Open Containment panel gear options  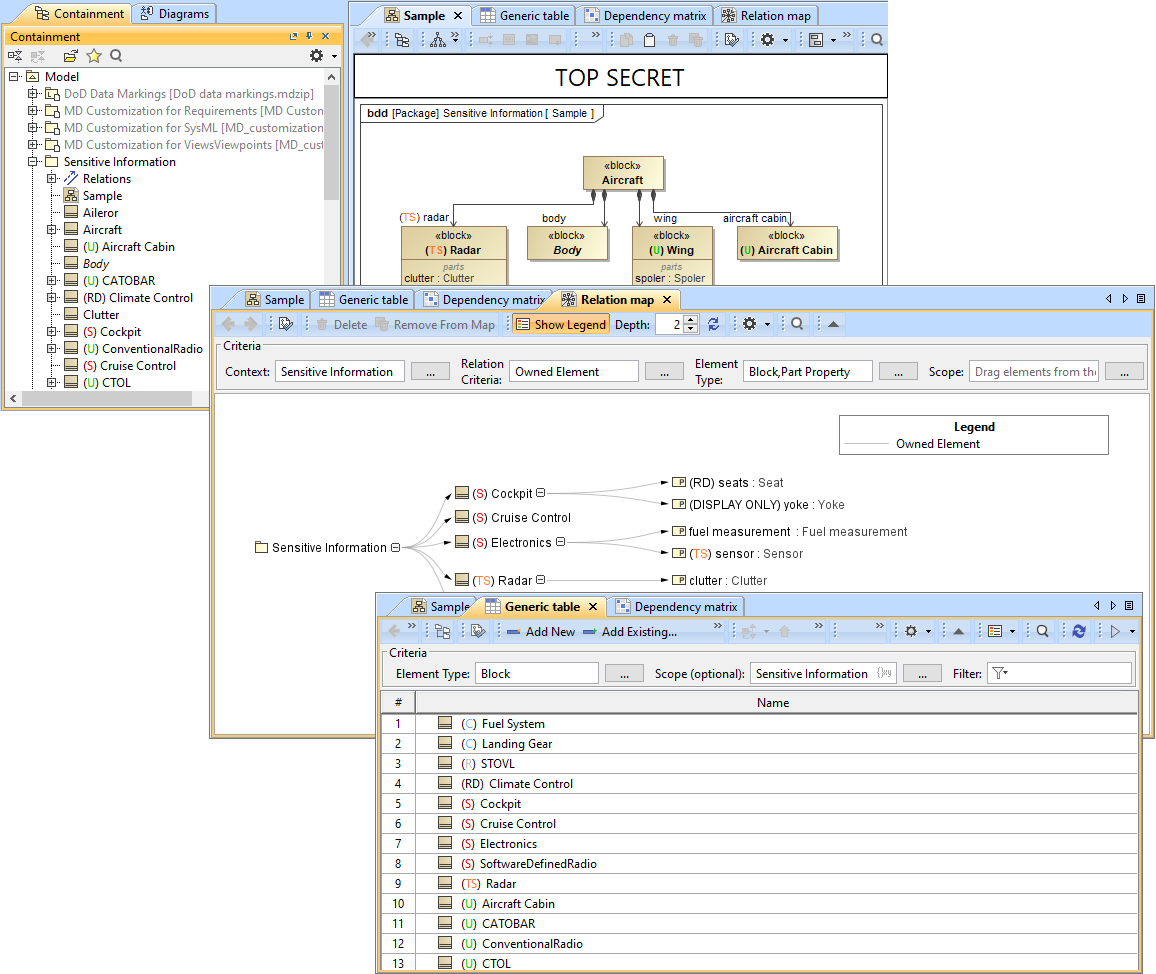point(317,56)
